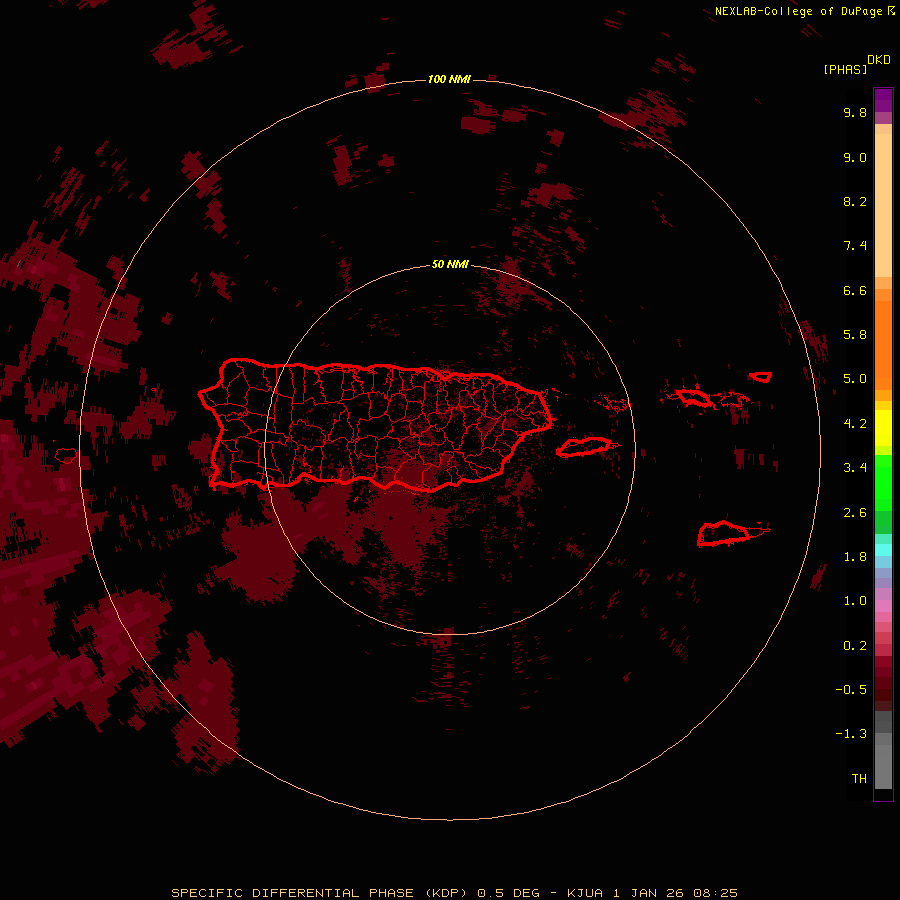This screenshot has width=900, height=900.
Task: Select the 7.4 legend value
Action: (x=855, y=246)
